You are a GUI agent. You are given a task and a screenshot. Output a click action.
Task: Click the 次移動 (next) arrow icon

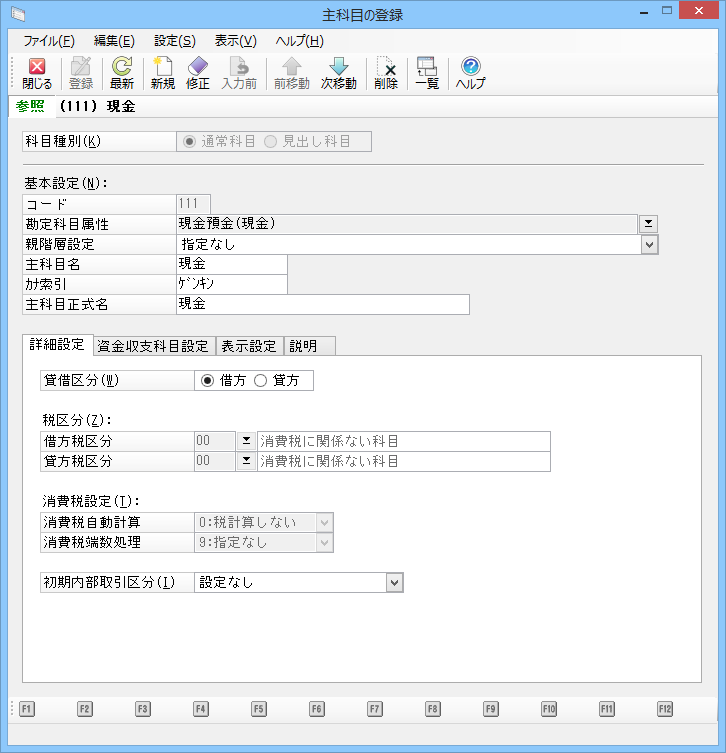339,67
